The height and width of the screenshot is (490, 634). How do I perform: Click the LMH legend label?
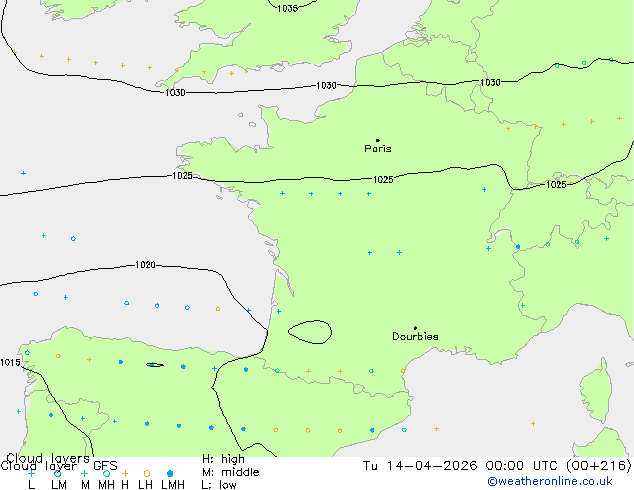pos(173,484)
